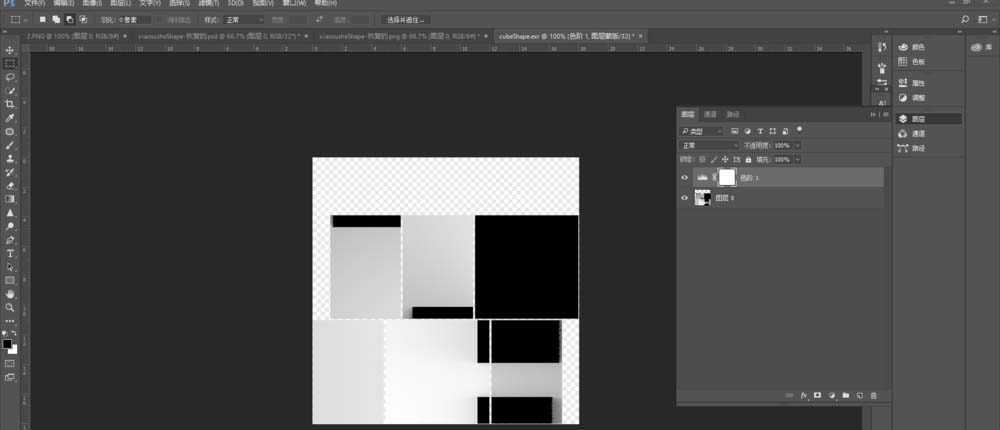The width and height of the screenshot is (1000, 430).
Task: Switch to 路径 tab in Layers panel
Action: (x=733, y=114)
